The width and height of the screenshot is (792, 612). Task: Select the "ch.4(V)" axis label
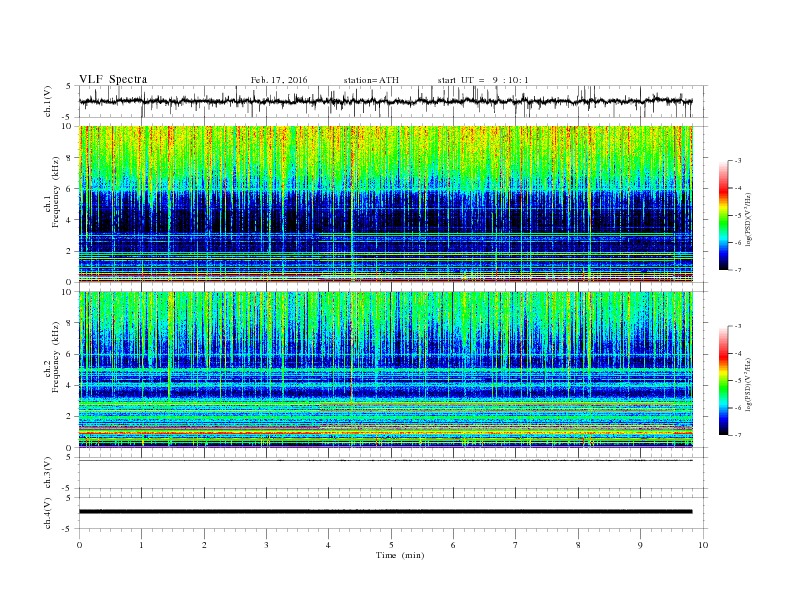(x=48, y=513)
